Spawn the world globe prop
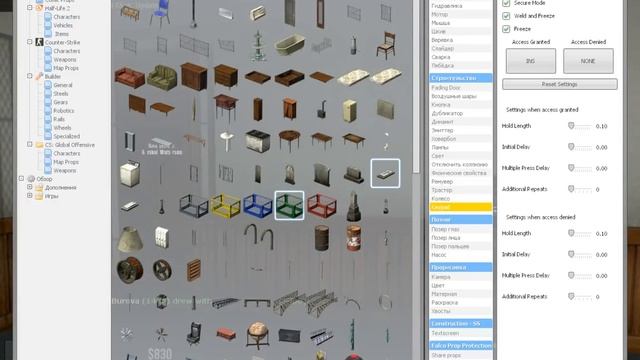The image size is (640, 360). point(258,335)
